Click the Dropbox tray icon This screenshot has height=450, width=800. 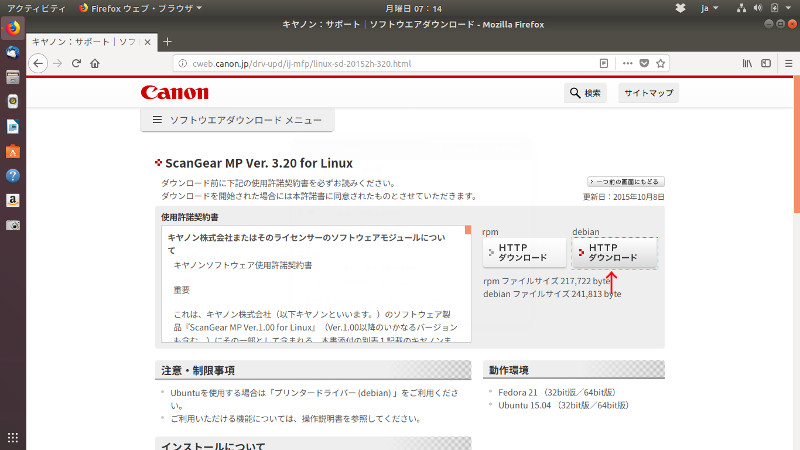coord(680,8)
